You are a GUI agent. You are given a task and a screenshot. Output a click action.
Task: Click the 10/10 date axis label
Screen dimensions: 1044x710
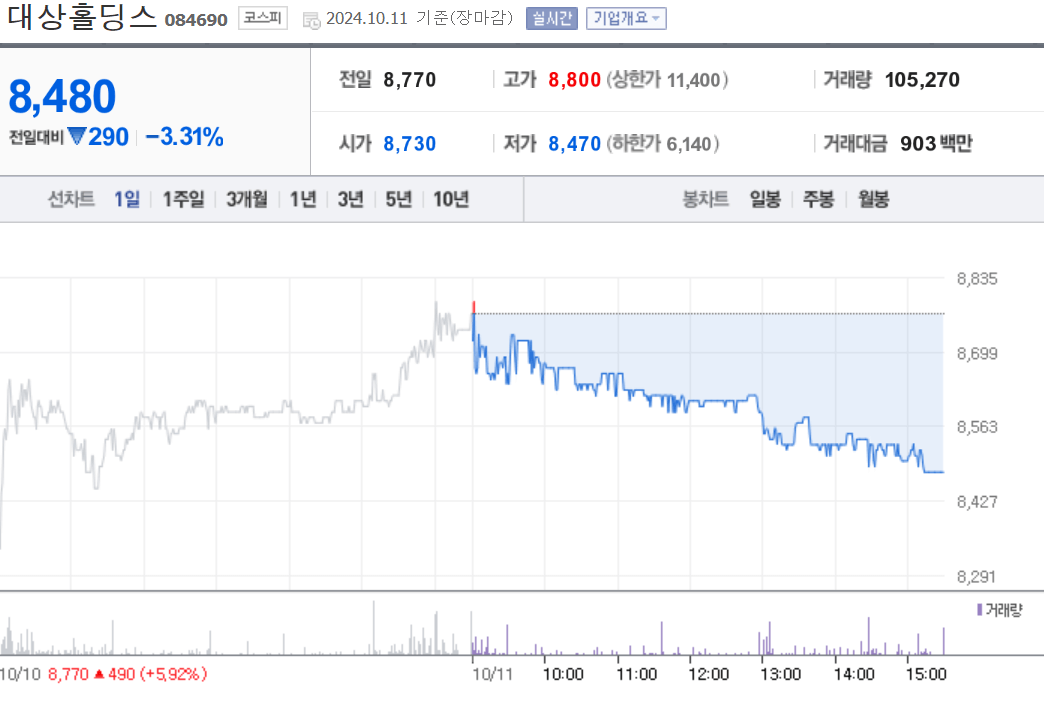tap(21, 675)
